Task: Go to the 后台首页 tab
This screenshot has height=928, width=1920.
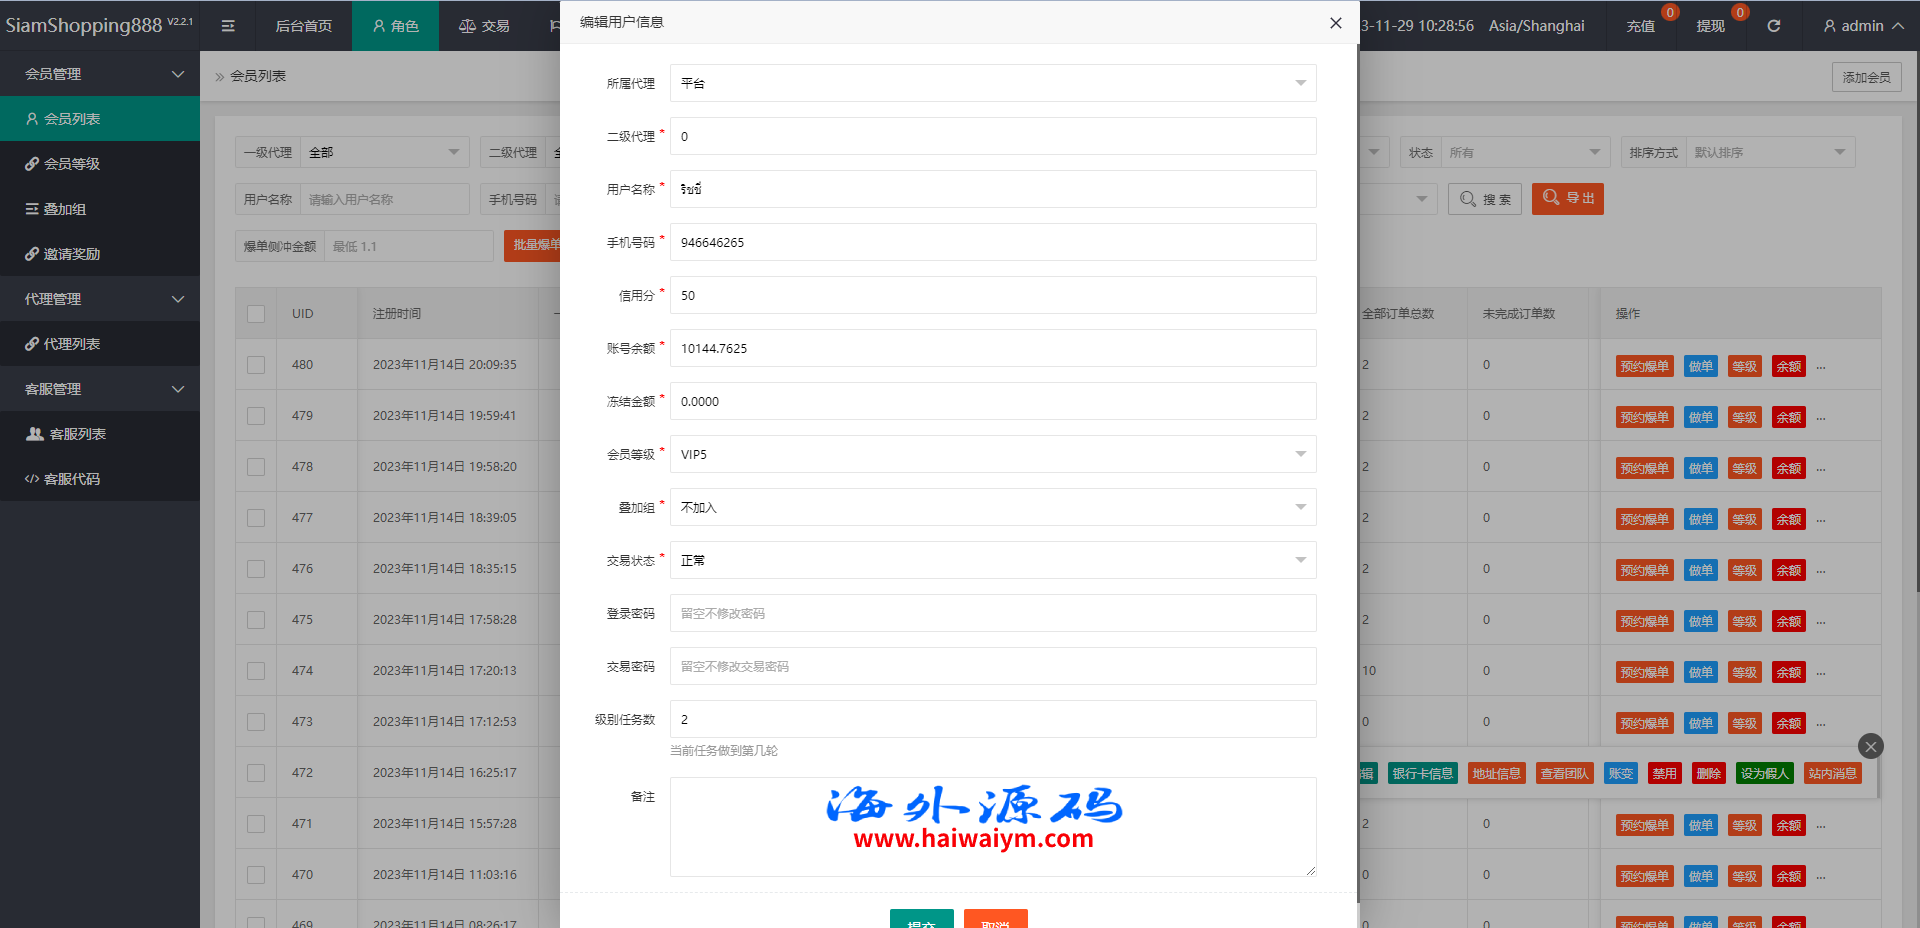Action: [304, 26]
